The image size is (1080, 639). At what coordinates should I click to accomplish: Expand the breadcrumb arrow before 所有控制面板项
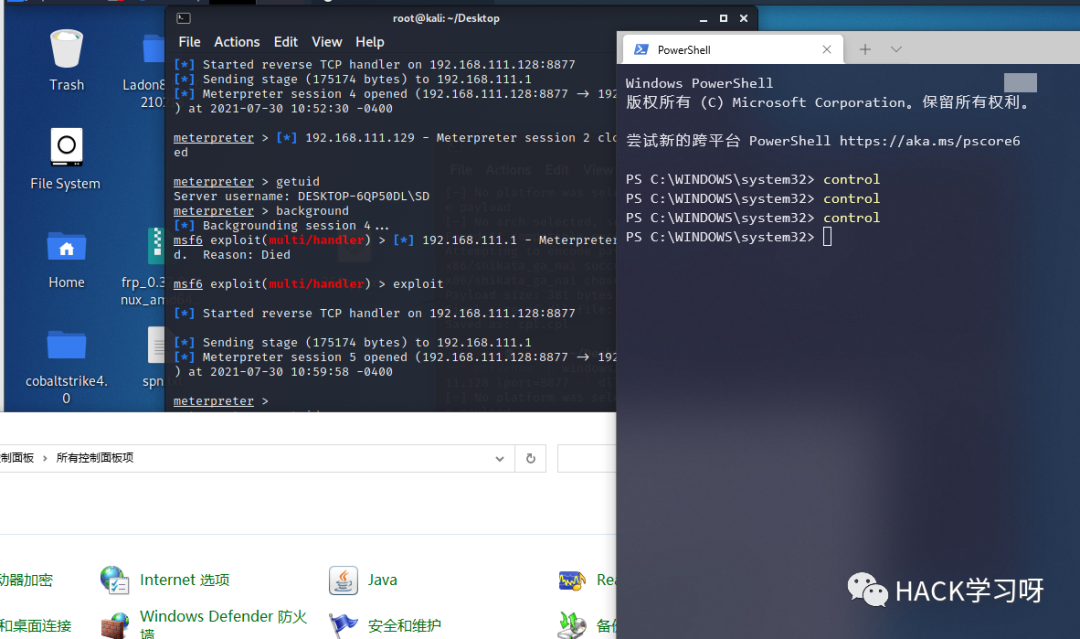tap(45, 459)
